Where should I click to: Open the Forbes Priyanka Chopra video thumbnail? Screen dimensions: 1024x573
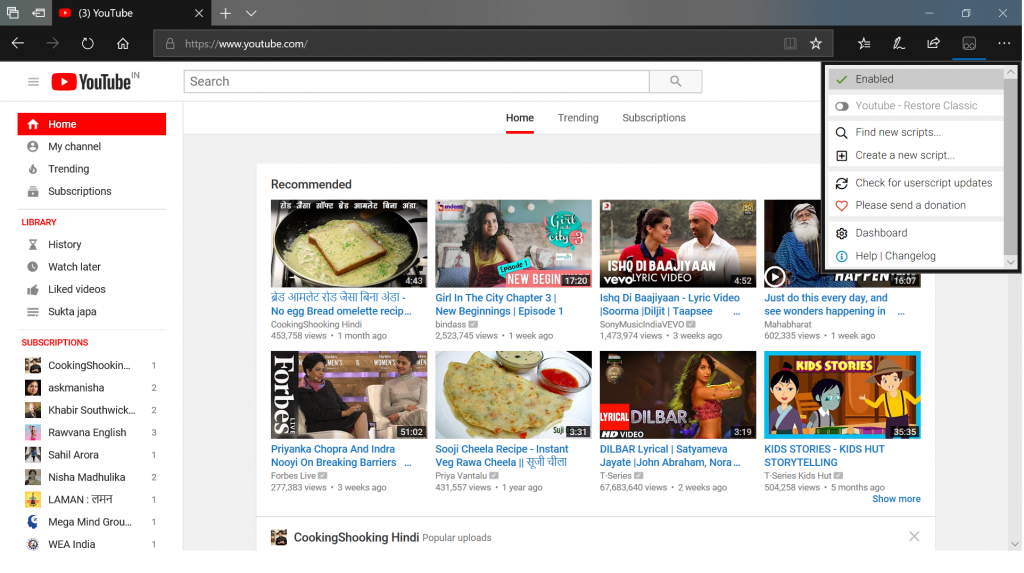pyautogui.click(x=349, y=395)
